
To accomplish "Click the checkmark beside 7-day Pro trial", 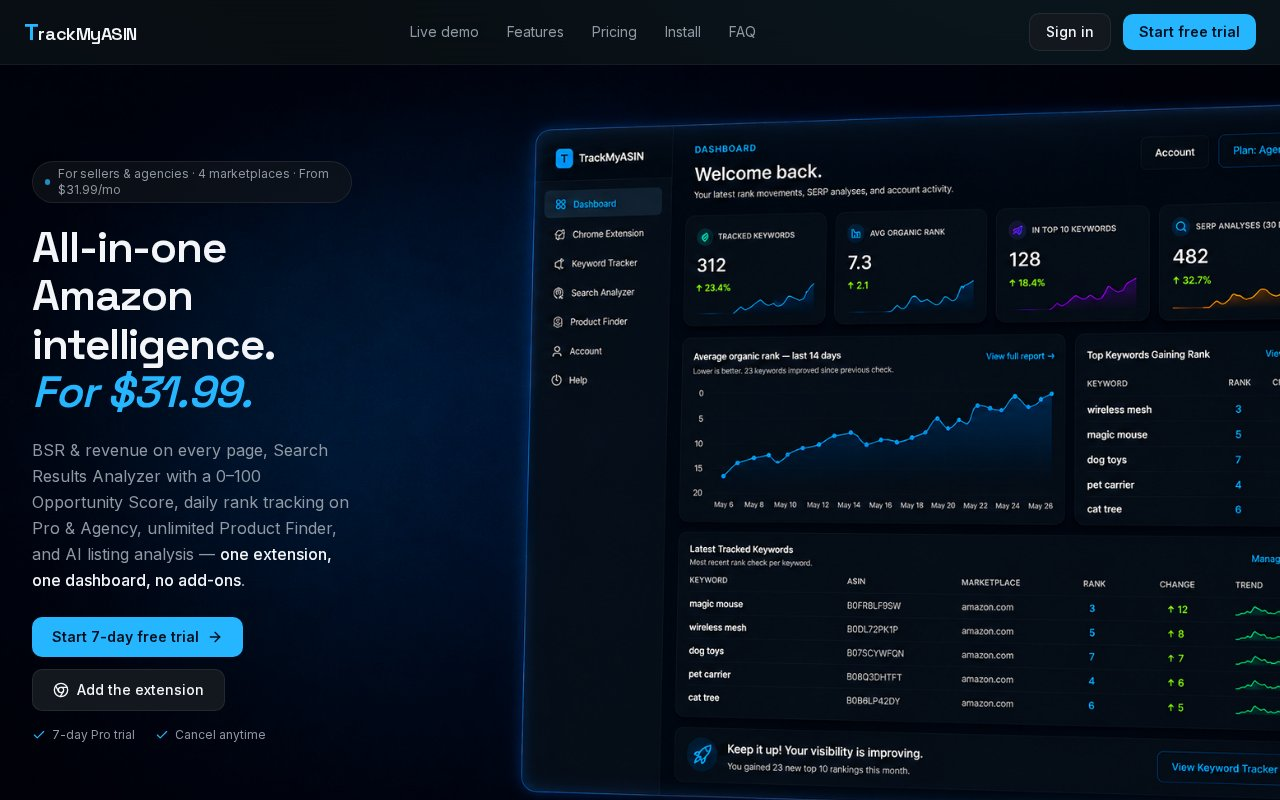I will pos(39,735).
